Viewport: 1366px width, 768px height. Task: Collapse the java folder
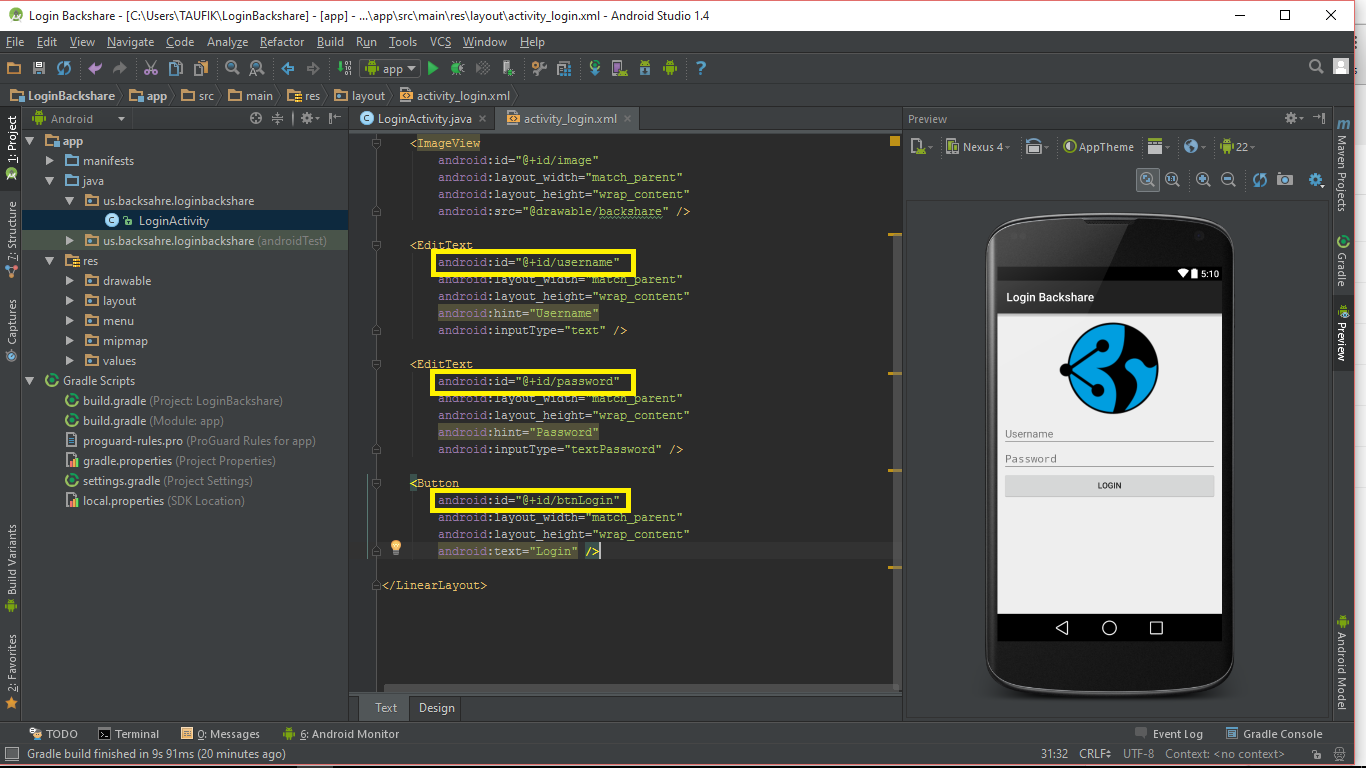[52, 181]
